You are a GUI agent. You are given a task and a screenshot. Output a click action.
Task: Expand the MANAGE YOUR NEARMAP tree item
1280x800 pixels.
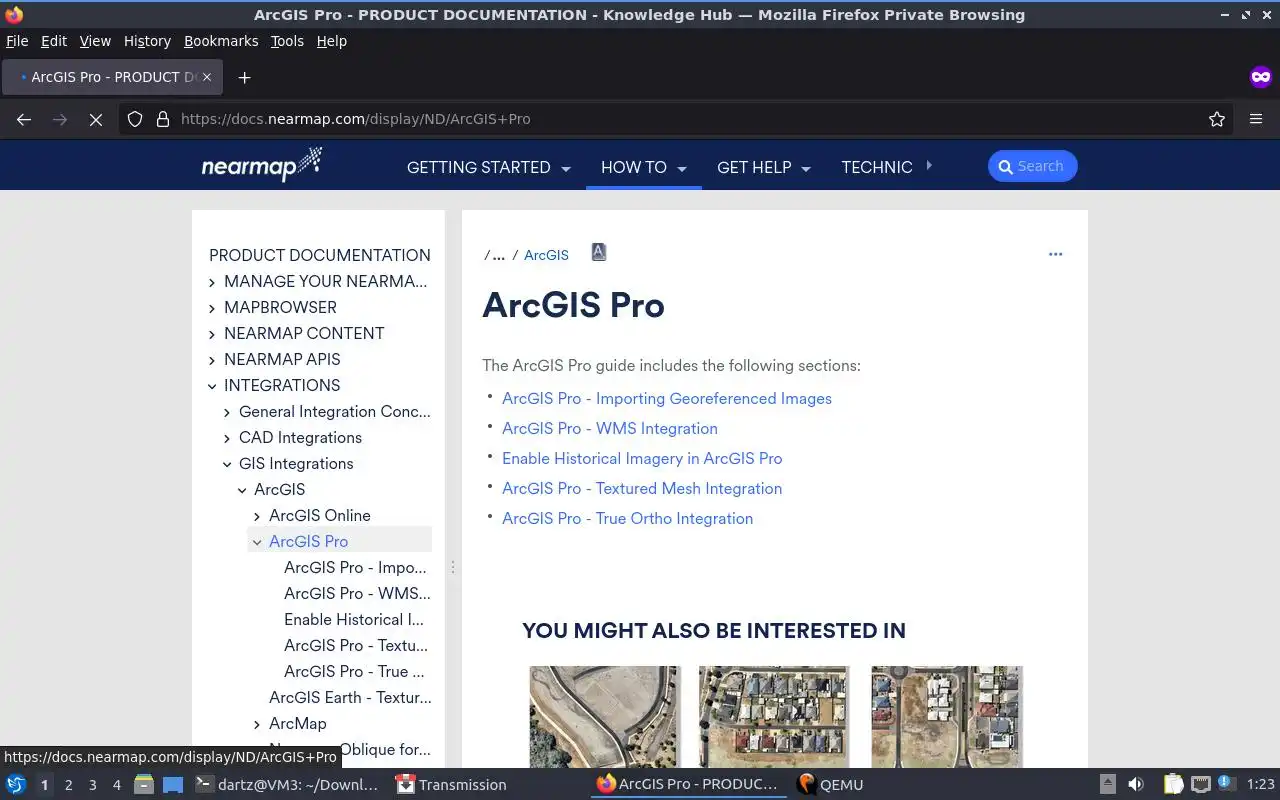click(212, 282)
